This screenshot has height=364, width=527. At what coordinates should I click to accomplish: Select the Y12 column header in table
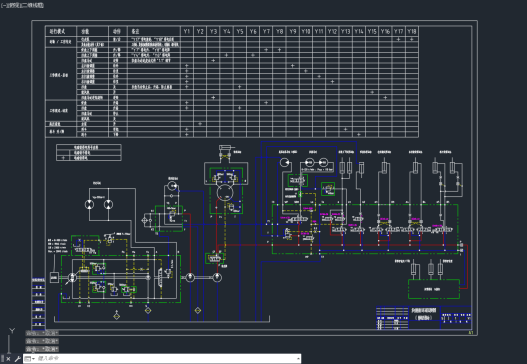tap(332, 31)
